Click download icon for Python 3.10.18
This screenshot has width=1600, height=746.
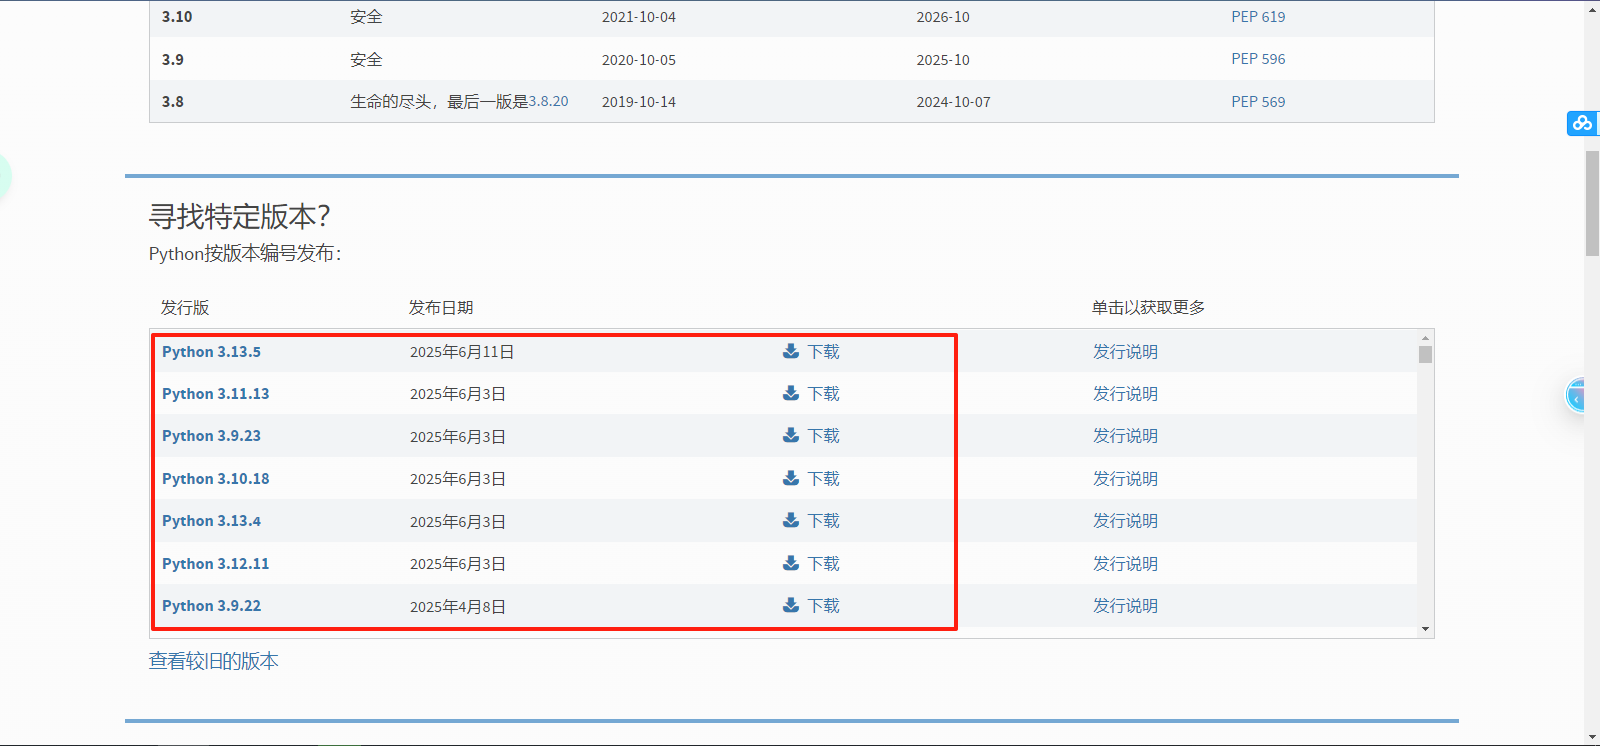(791, 478)
